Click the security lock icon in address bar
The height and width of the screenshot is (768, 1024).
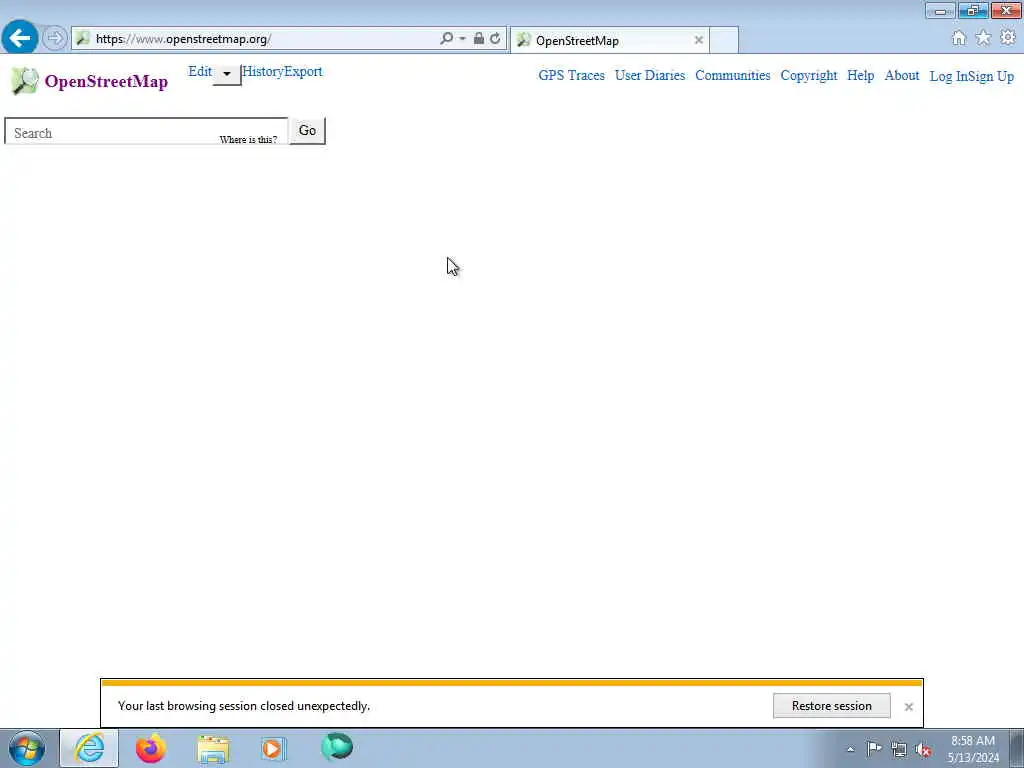[x=479, y=39]
